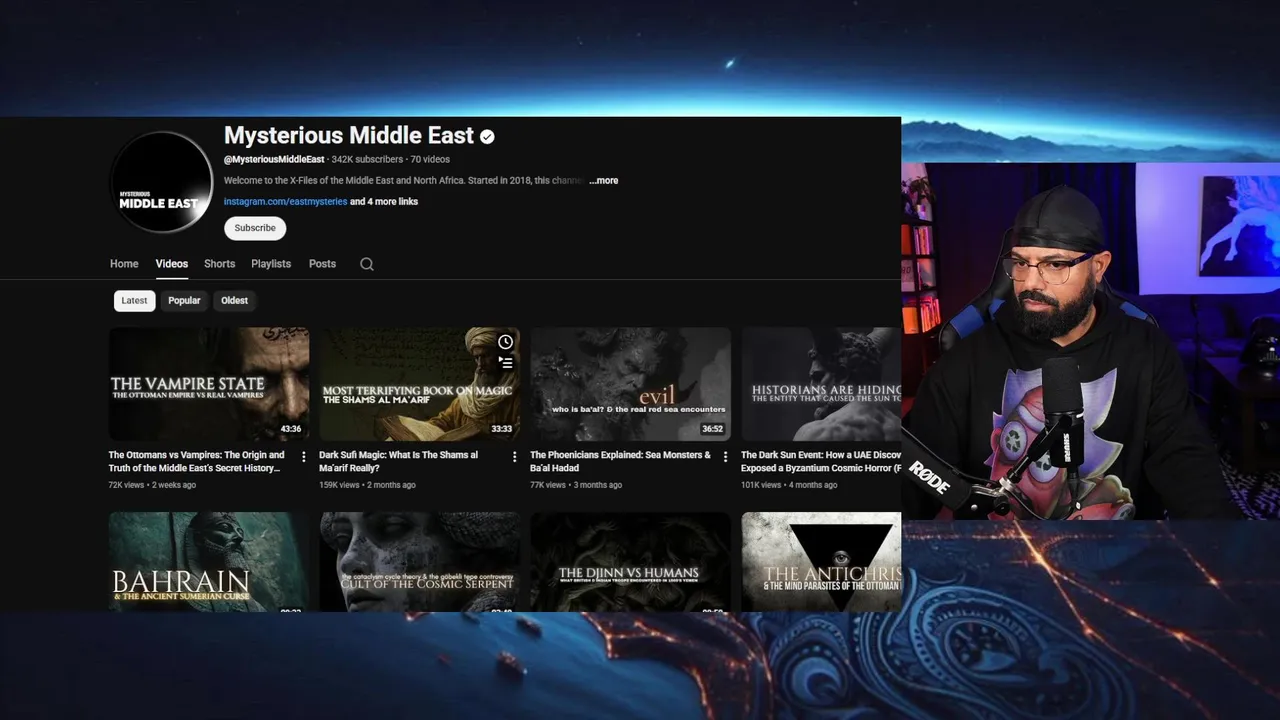Open the instagram.com/eastmysteries link

(x=285, y=202)
